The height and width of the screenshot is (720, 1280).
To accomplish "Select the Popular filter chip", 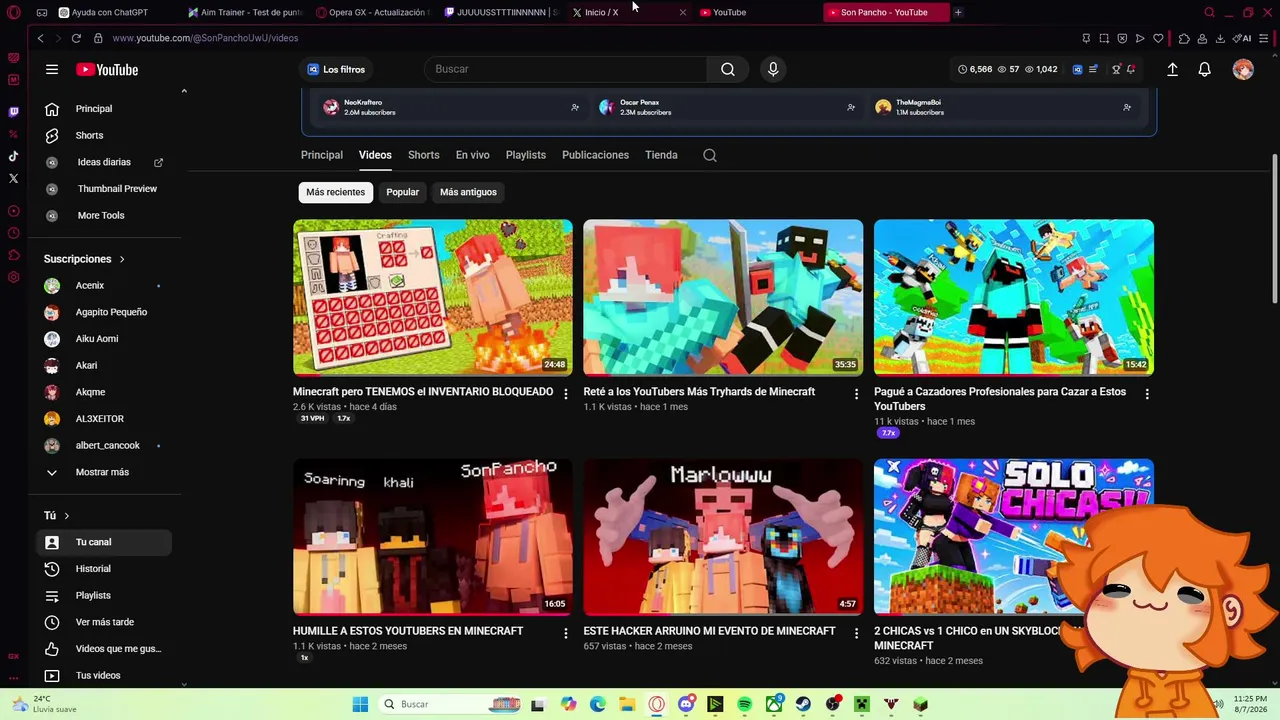I will point(403,192).
